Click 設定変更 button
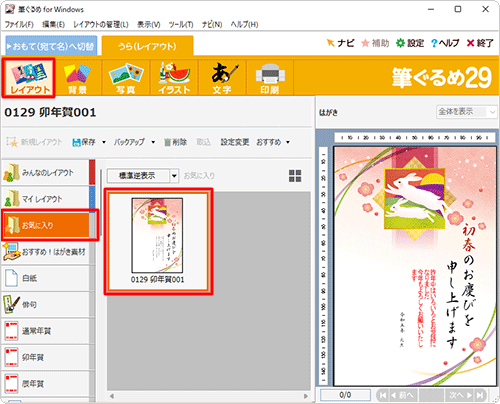This screenshot has height=404, width=500. pos(235,142)
